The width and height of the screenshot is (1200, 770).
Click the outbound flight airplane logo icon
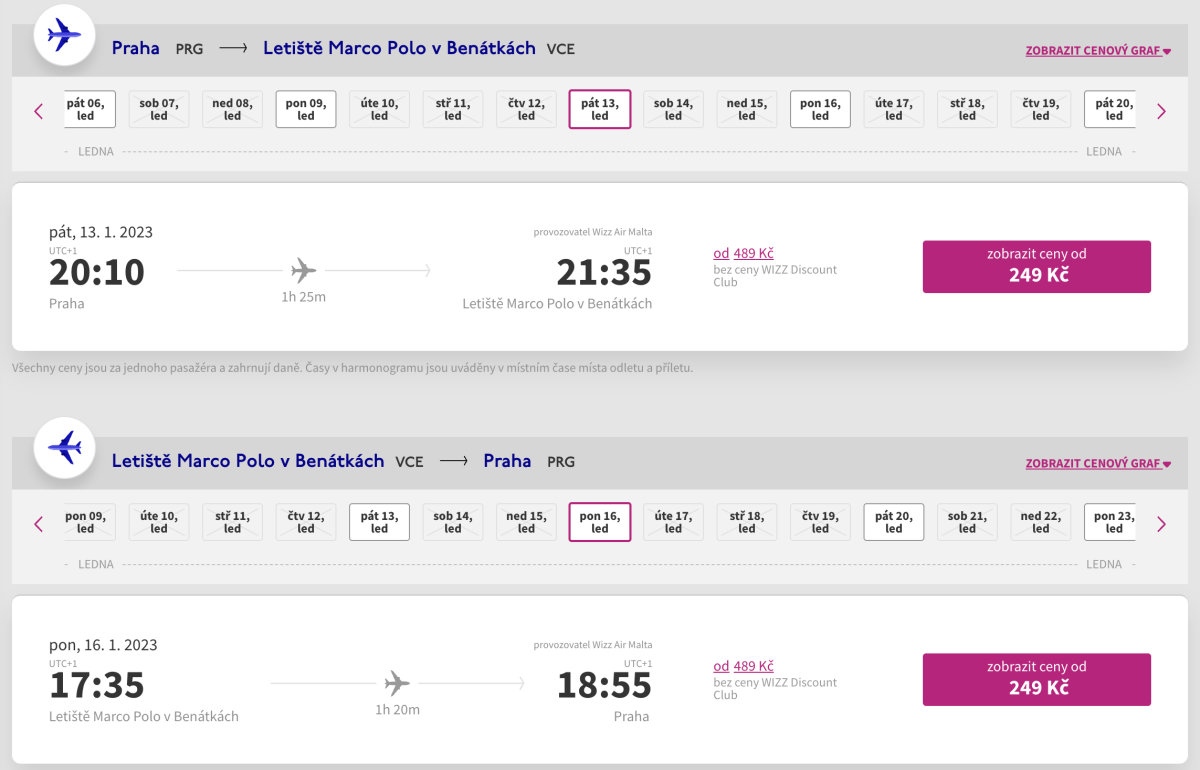point(64,35)
